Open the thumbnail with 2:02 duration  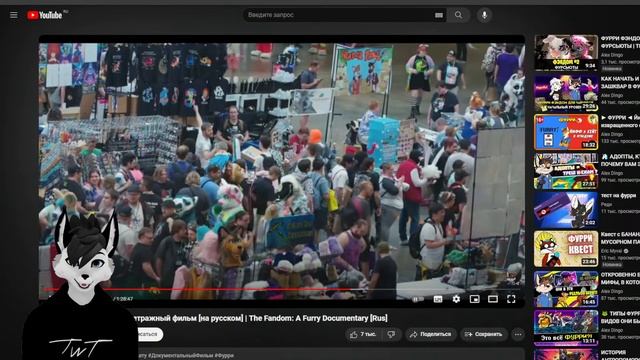tap(566, 210)
